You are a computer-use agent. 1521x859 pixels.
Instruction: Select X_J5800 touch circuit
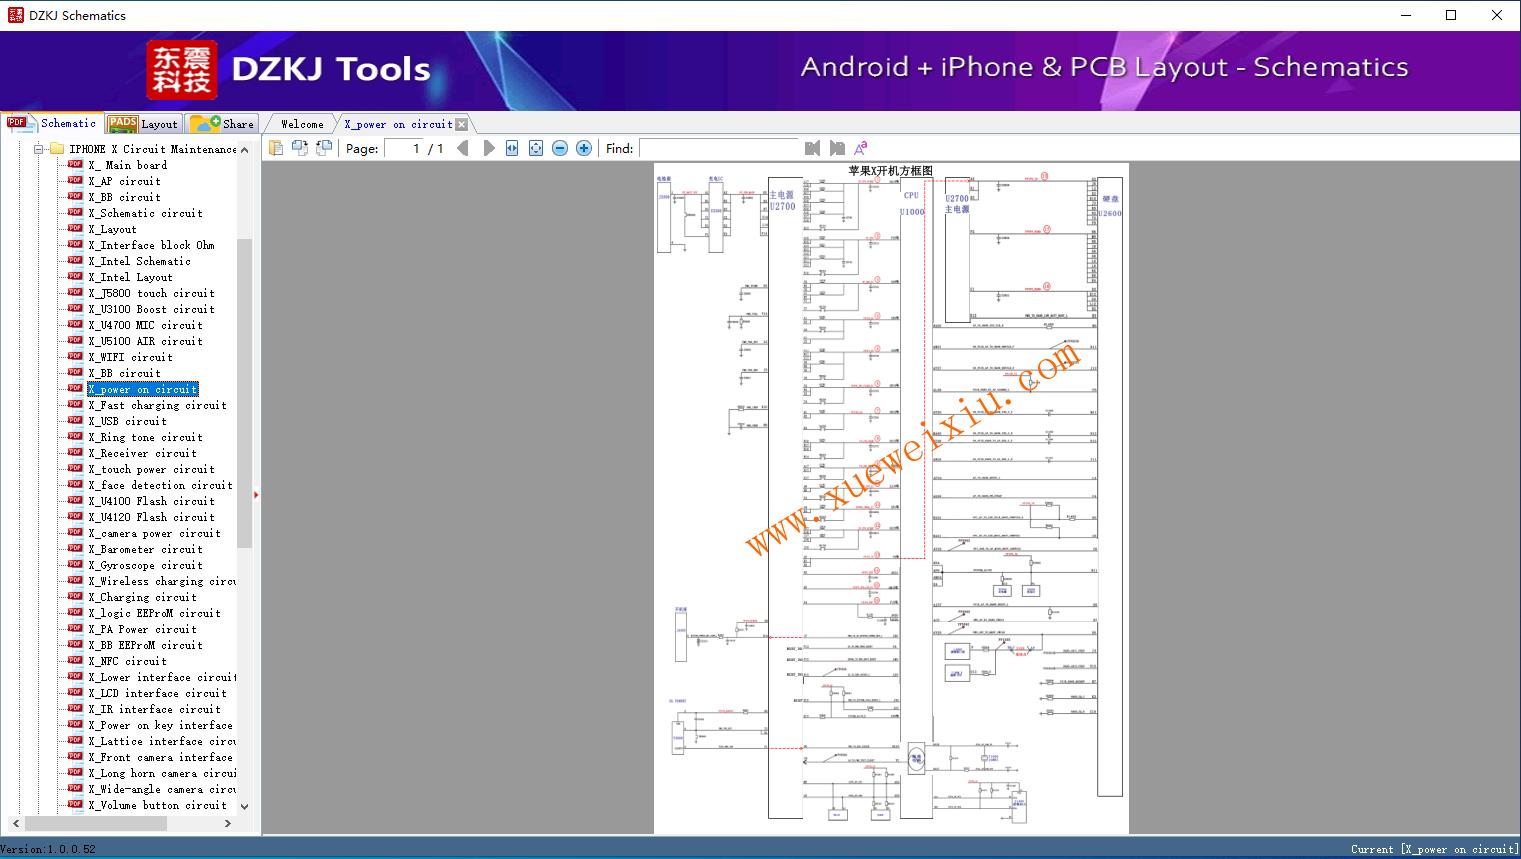pos(151,293)
